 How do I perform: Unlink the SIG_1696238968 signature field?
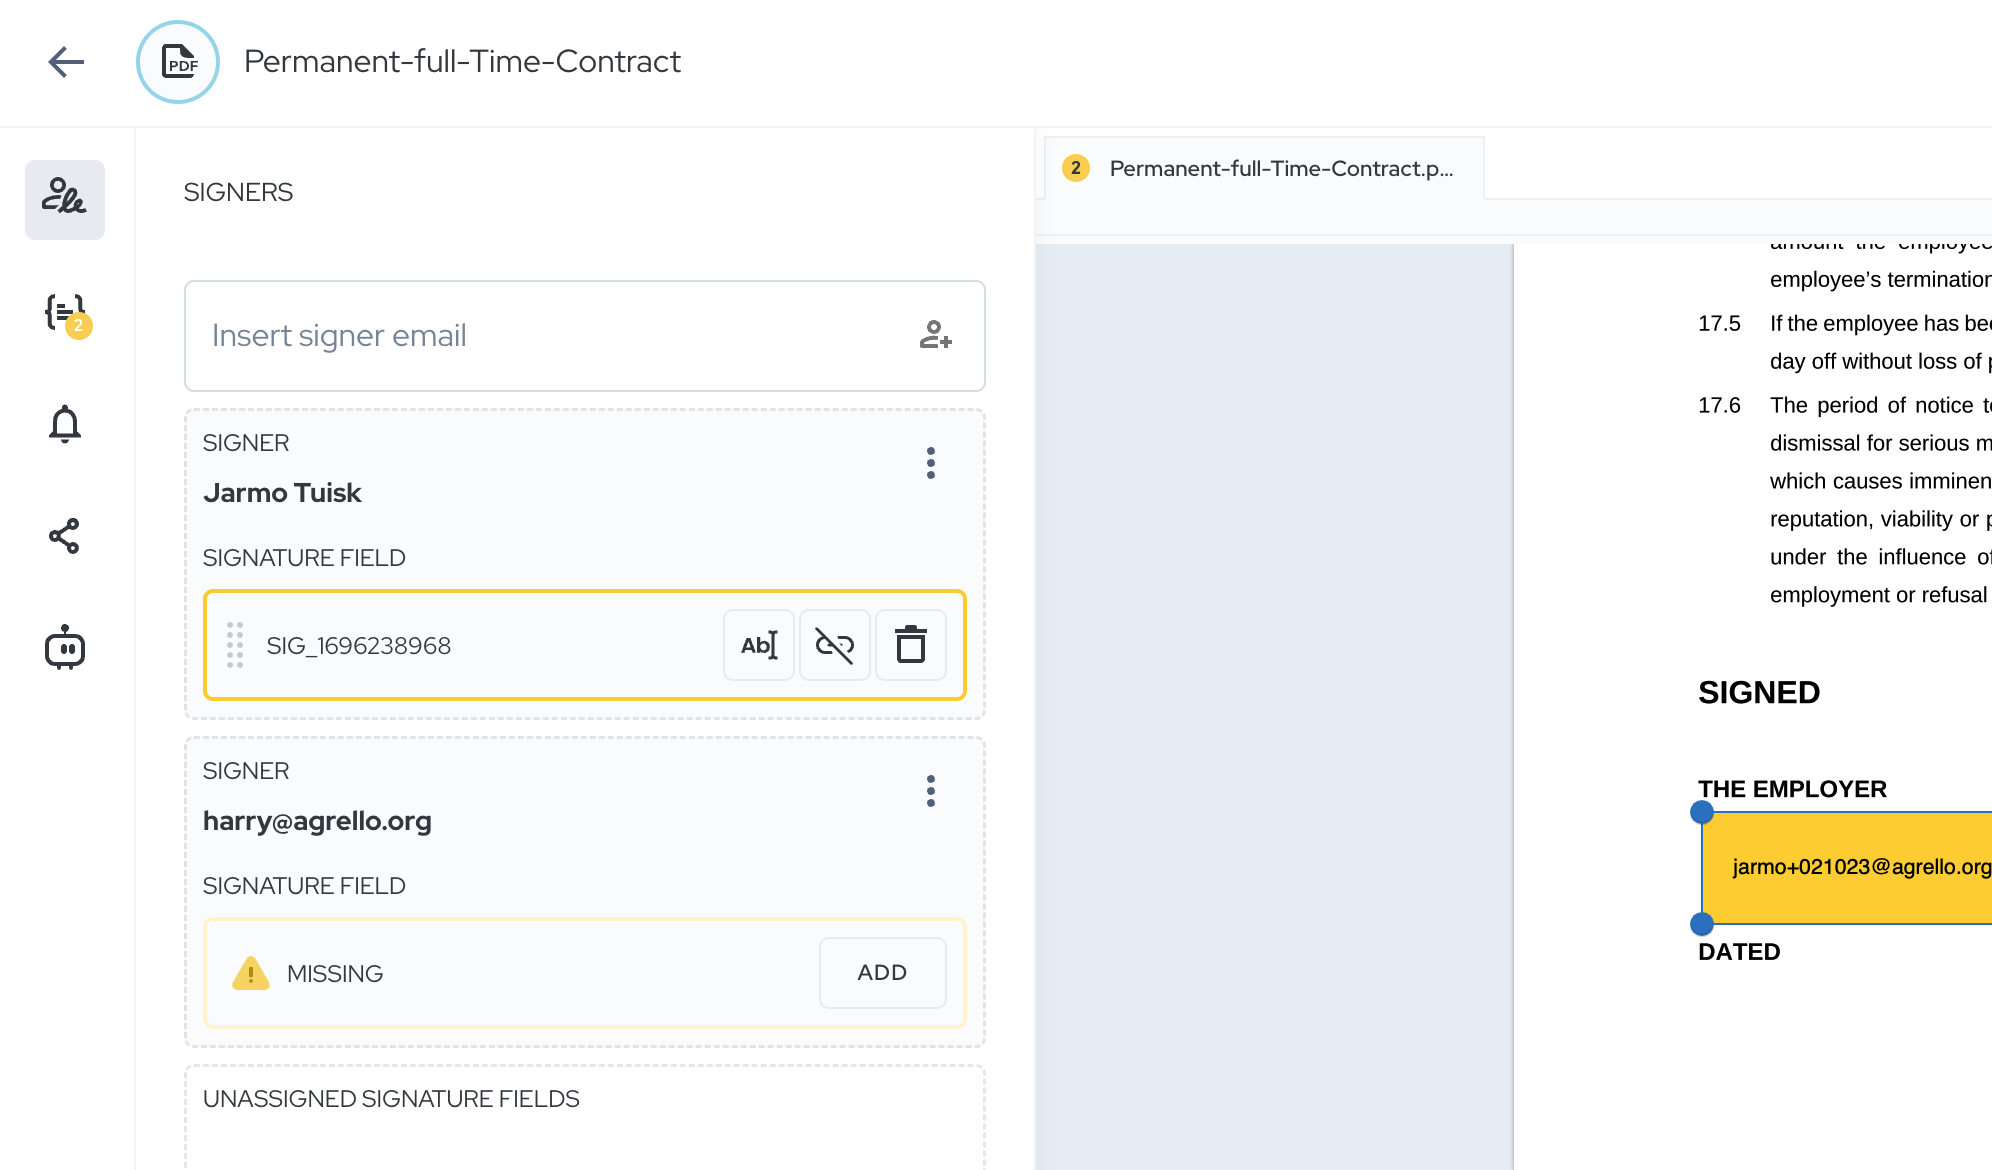click(x=835, y=645)
